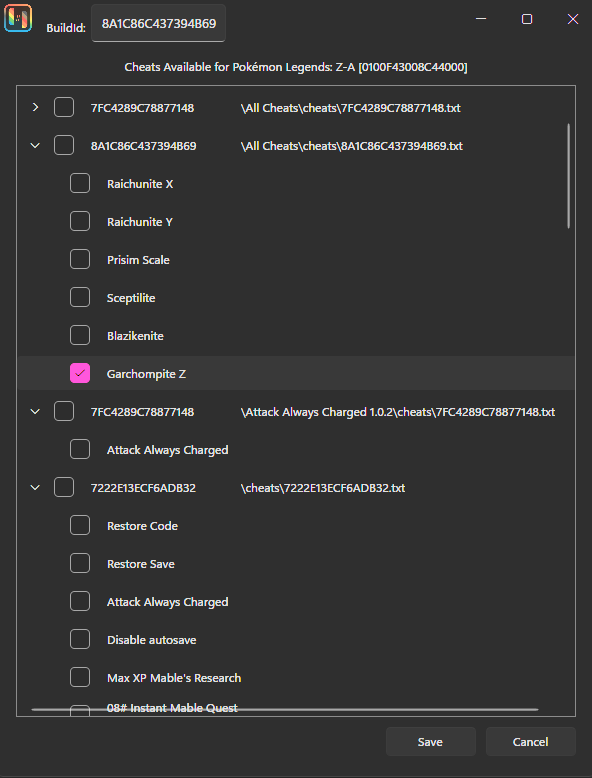This screenshot has width=592, height=778.
Task: Enable the Restore Code checkbox
Action: click(x=80, y=525)
